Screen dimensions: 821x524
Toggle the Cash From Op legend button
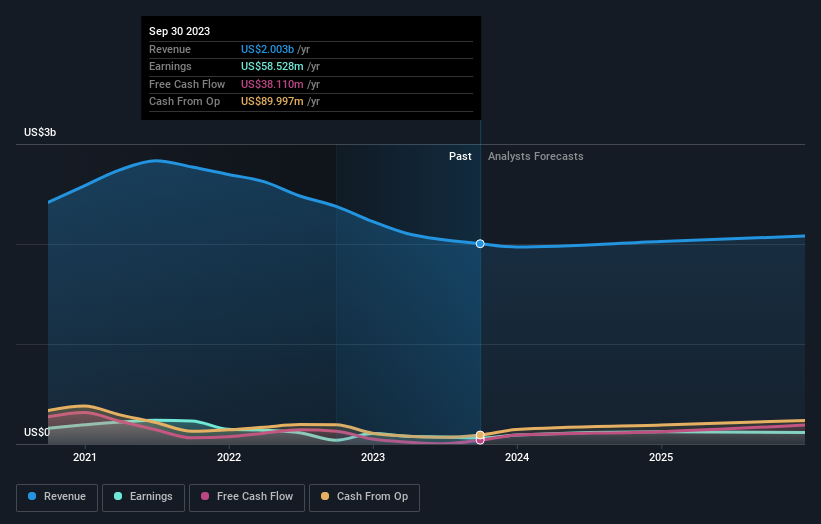pyautogui.click(x=364, y=497)
